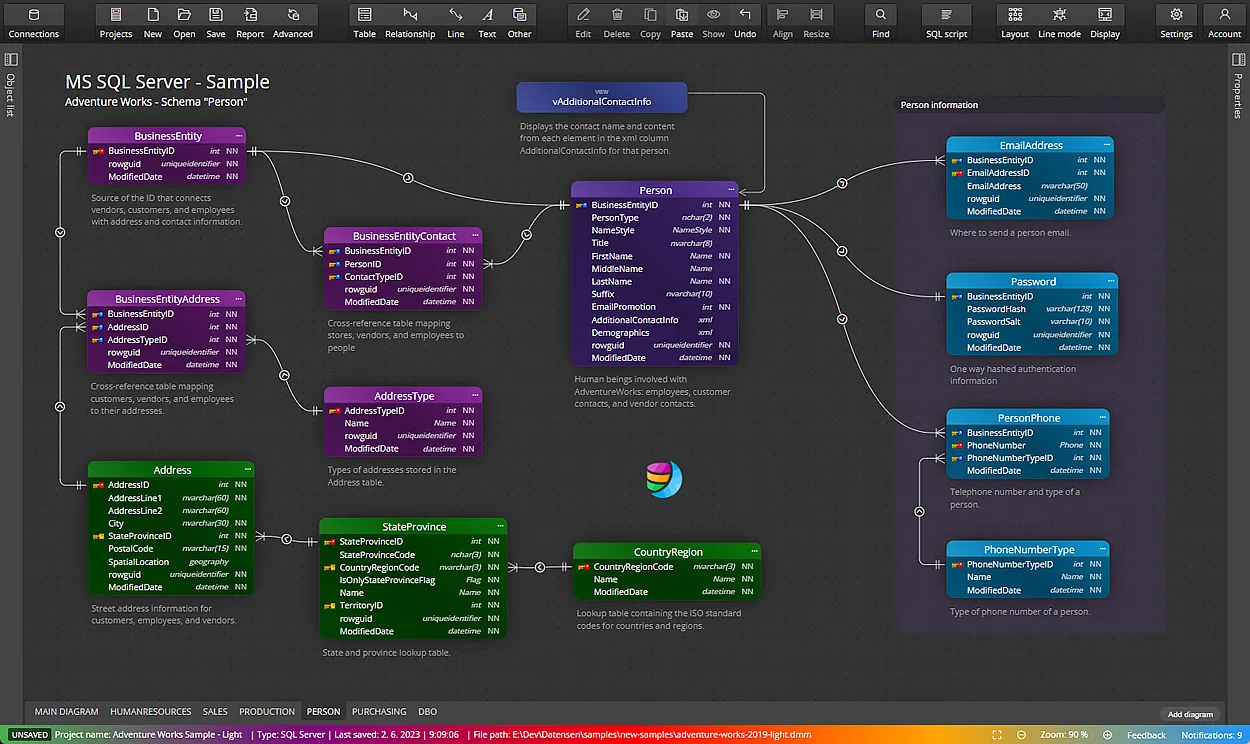This screenshot has height=744, width=1250.
Task: Switch to the PRODUCTION diagram tab
Action: point(267,712)
